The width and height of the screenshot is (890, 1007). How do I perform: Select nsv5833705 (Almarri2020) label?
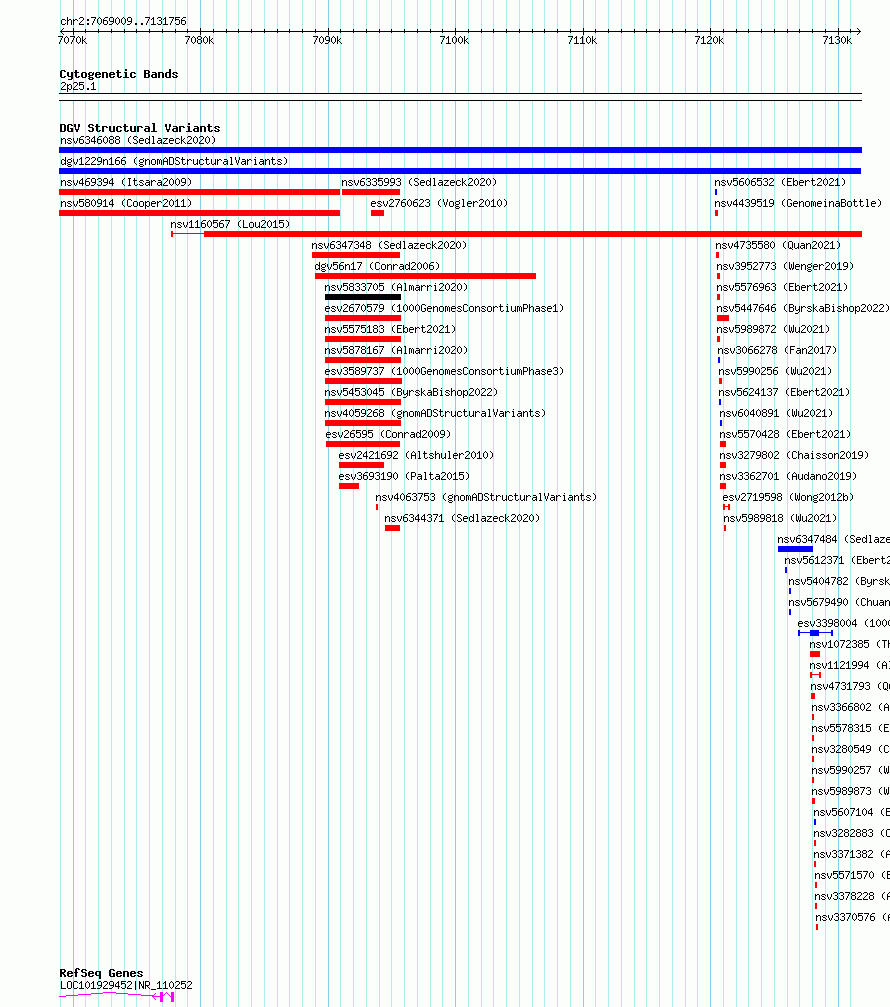[x=396, y=287]
